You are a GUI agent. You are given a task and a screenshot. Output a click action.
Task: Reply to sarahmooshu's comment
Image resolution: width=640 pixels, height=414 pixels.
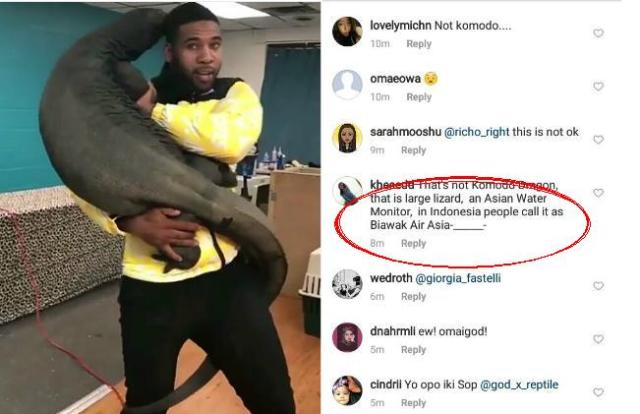413,150
